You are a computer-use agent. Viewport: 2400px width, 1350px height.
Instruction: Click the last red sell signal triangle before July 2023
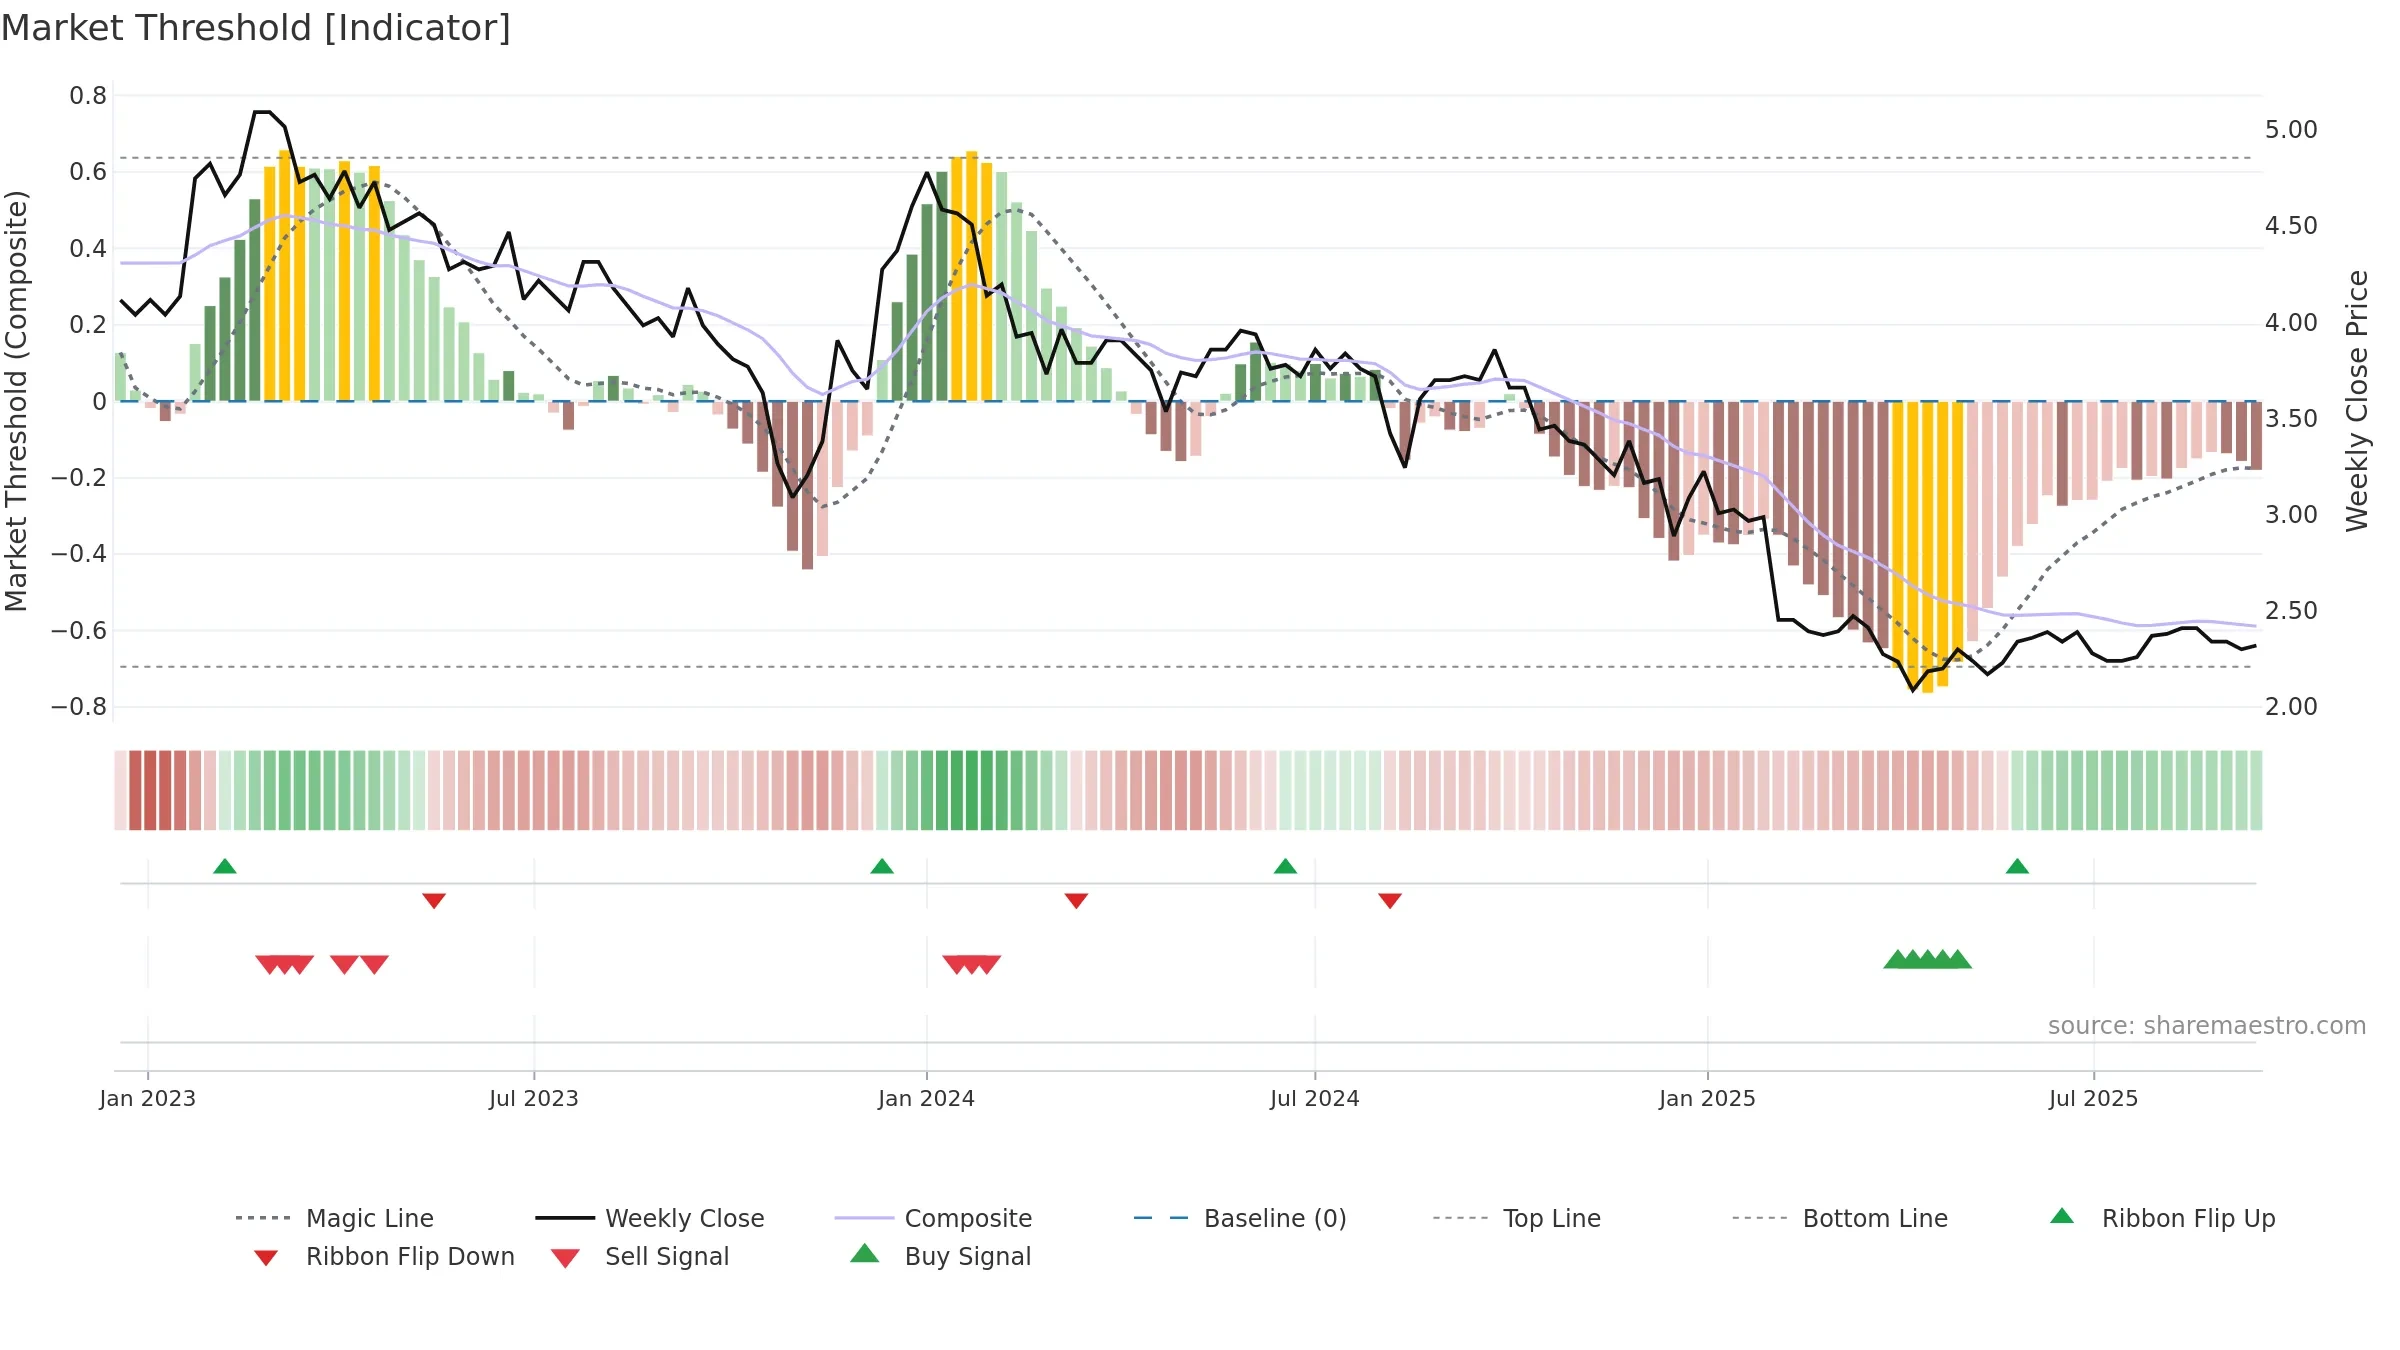click(x=374, y=964)
